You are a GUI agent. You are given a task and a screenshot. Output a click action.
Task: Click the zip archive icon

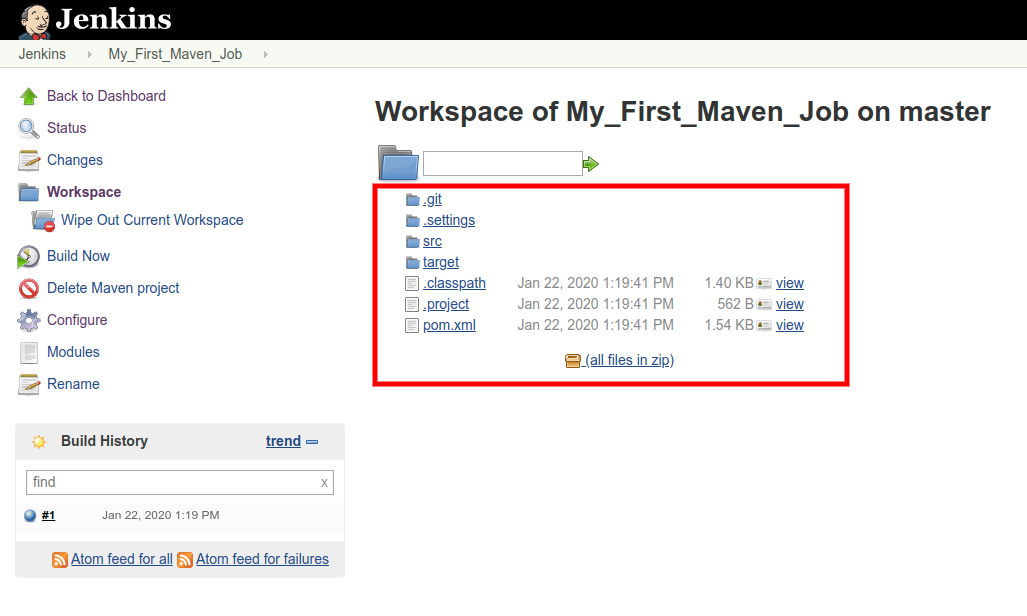(x=573, y=360)
